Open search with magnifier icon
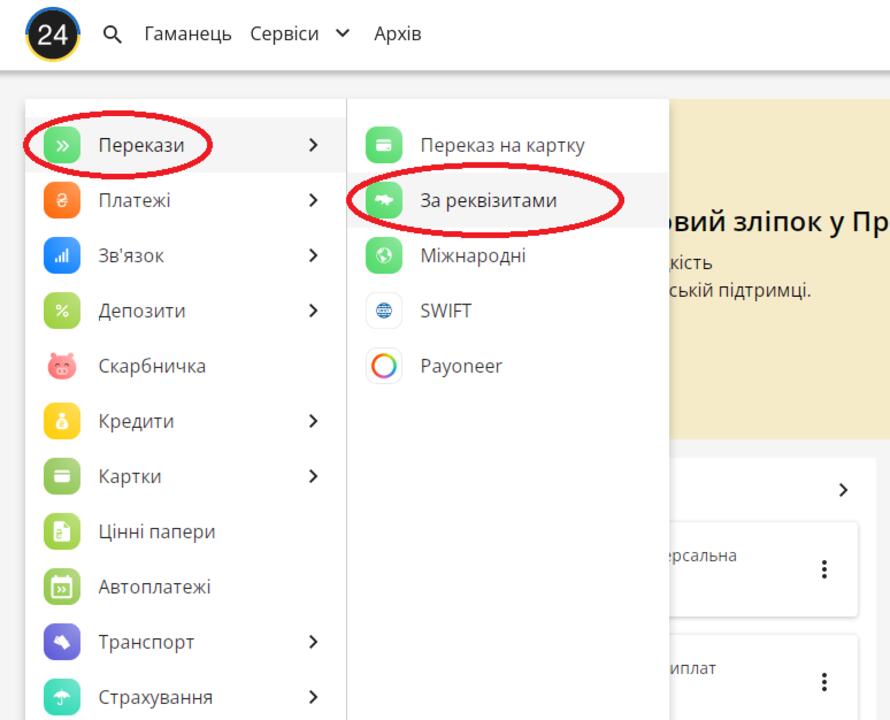Viewport: 890px width, 720px height. coord(112,35)
